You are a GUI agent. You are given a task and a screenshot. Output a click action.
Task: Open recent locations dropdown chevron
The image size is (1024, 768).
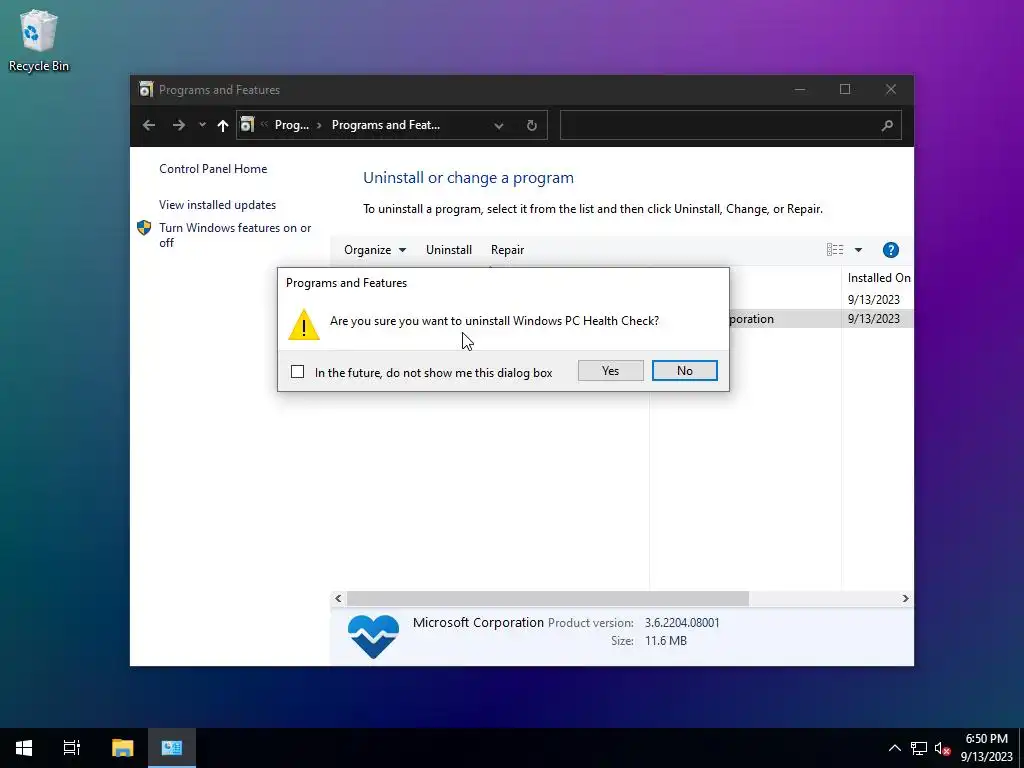[x=202, y=125]
